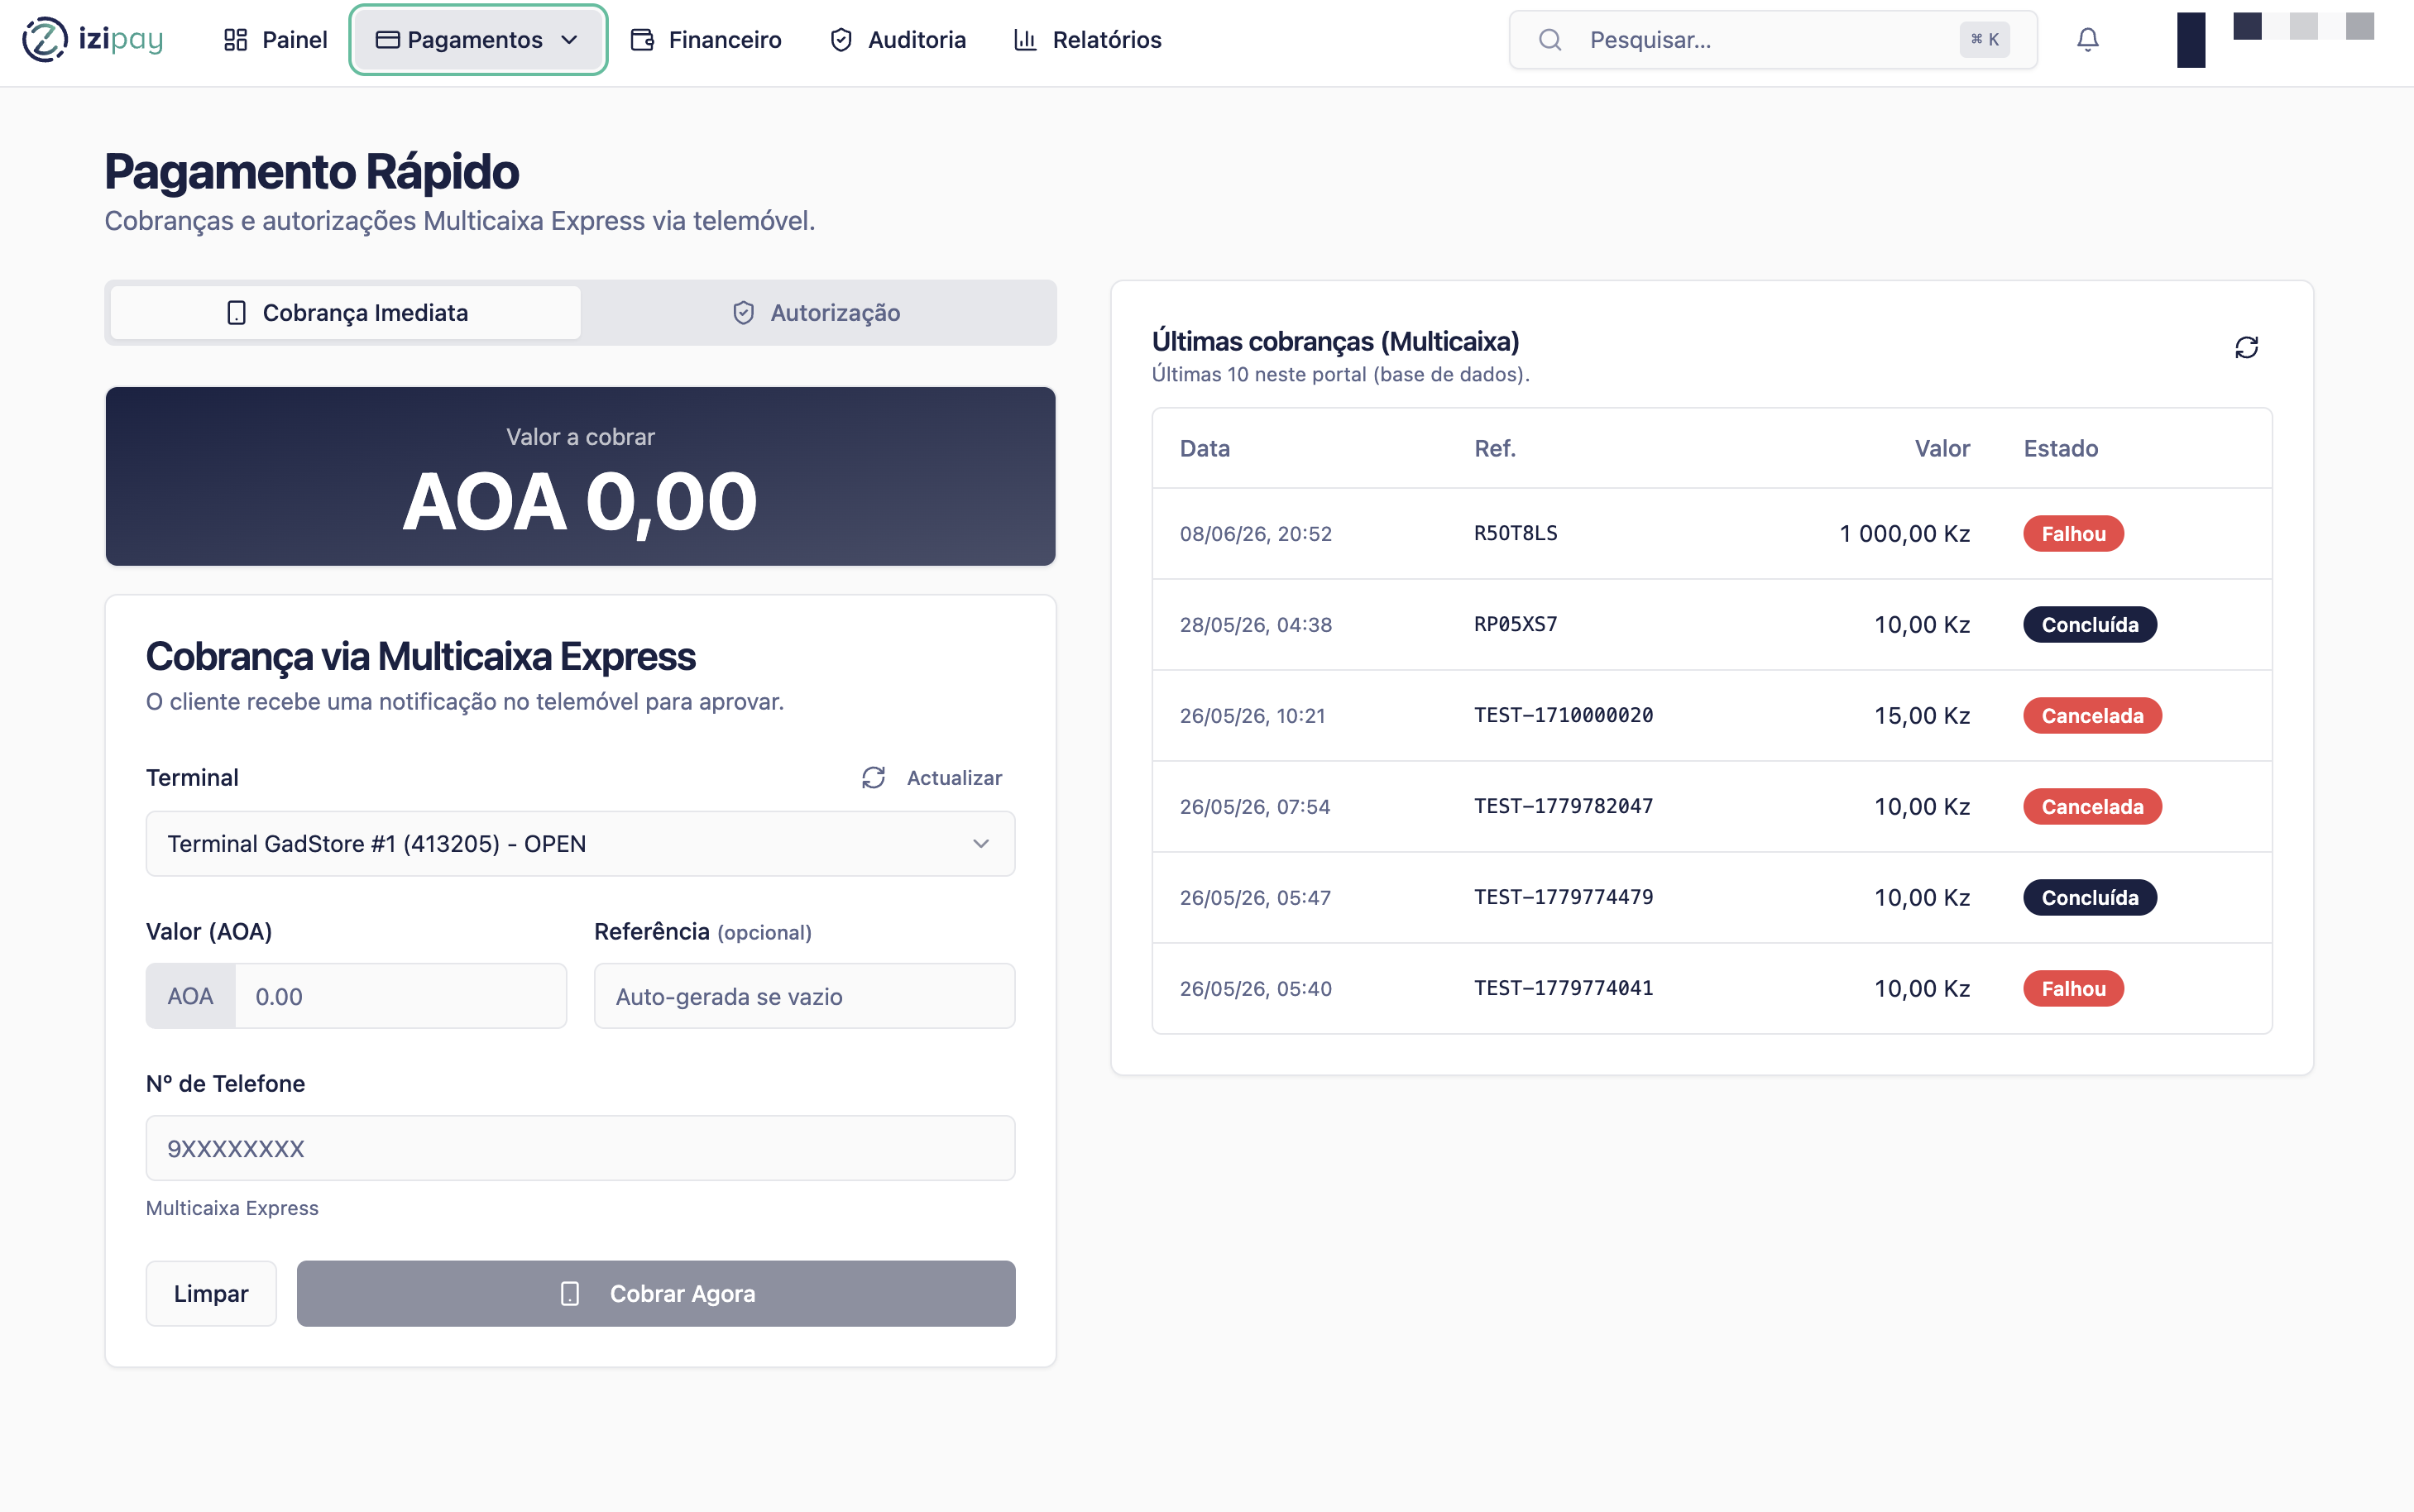Click date 26/05/26, 07:54

click(1255, 807)
